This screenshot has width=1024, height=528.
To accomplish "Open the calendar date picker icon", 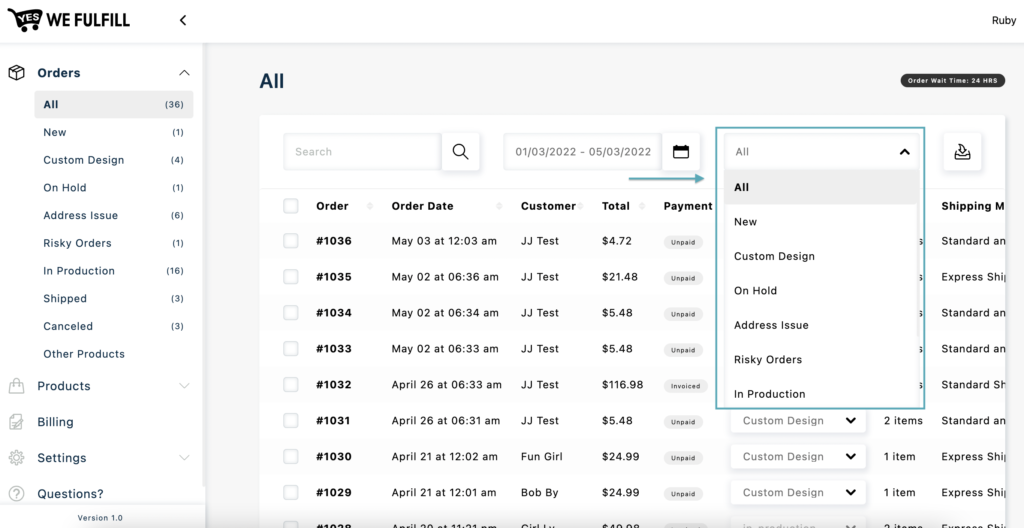I will coord(680,152).
